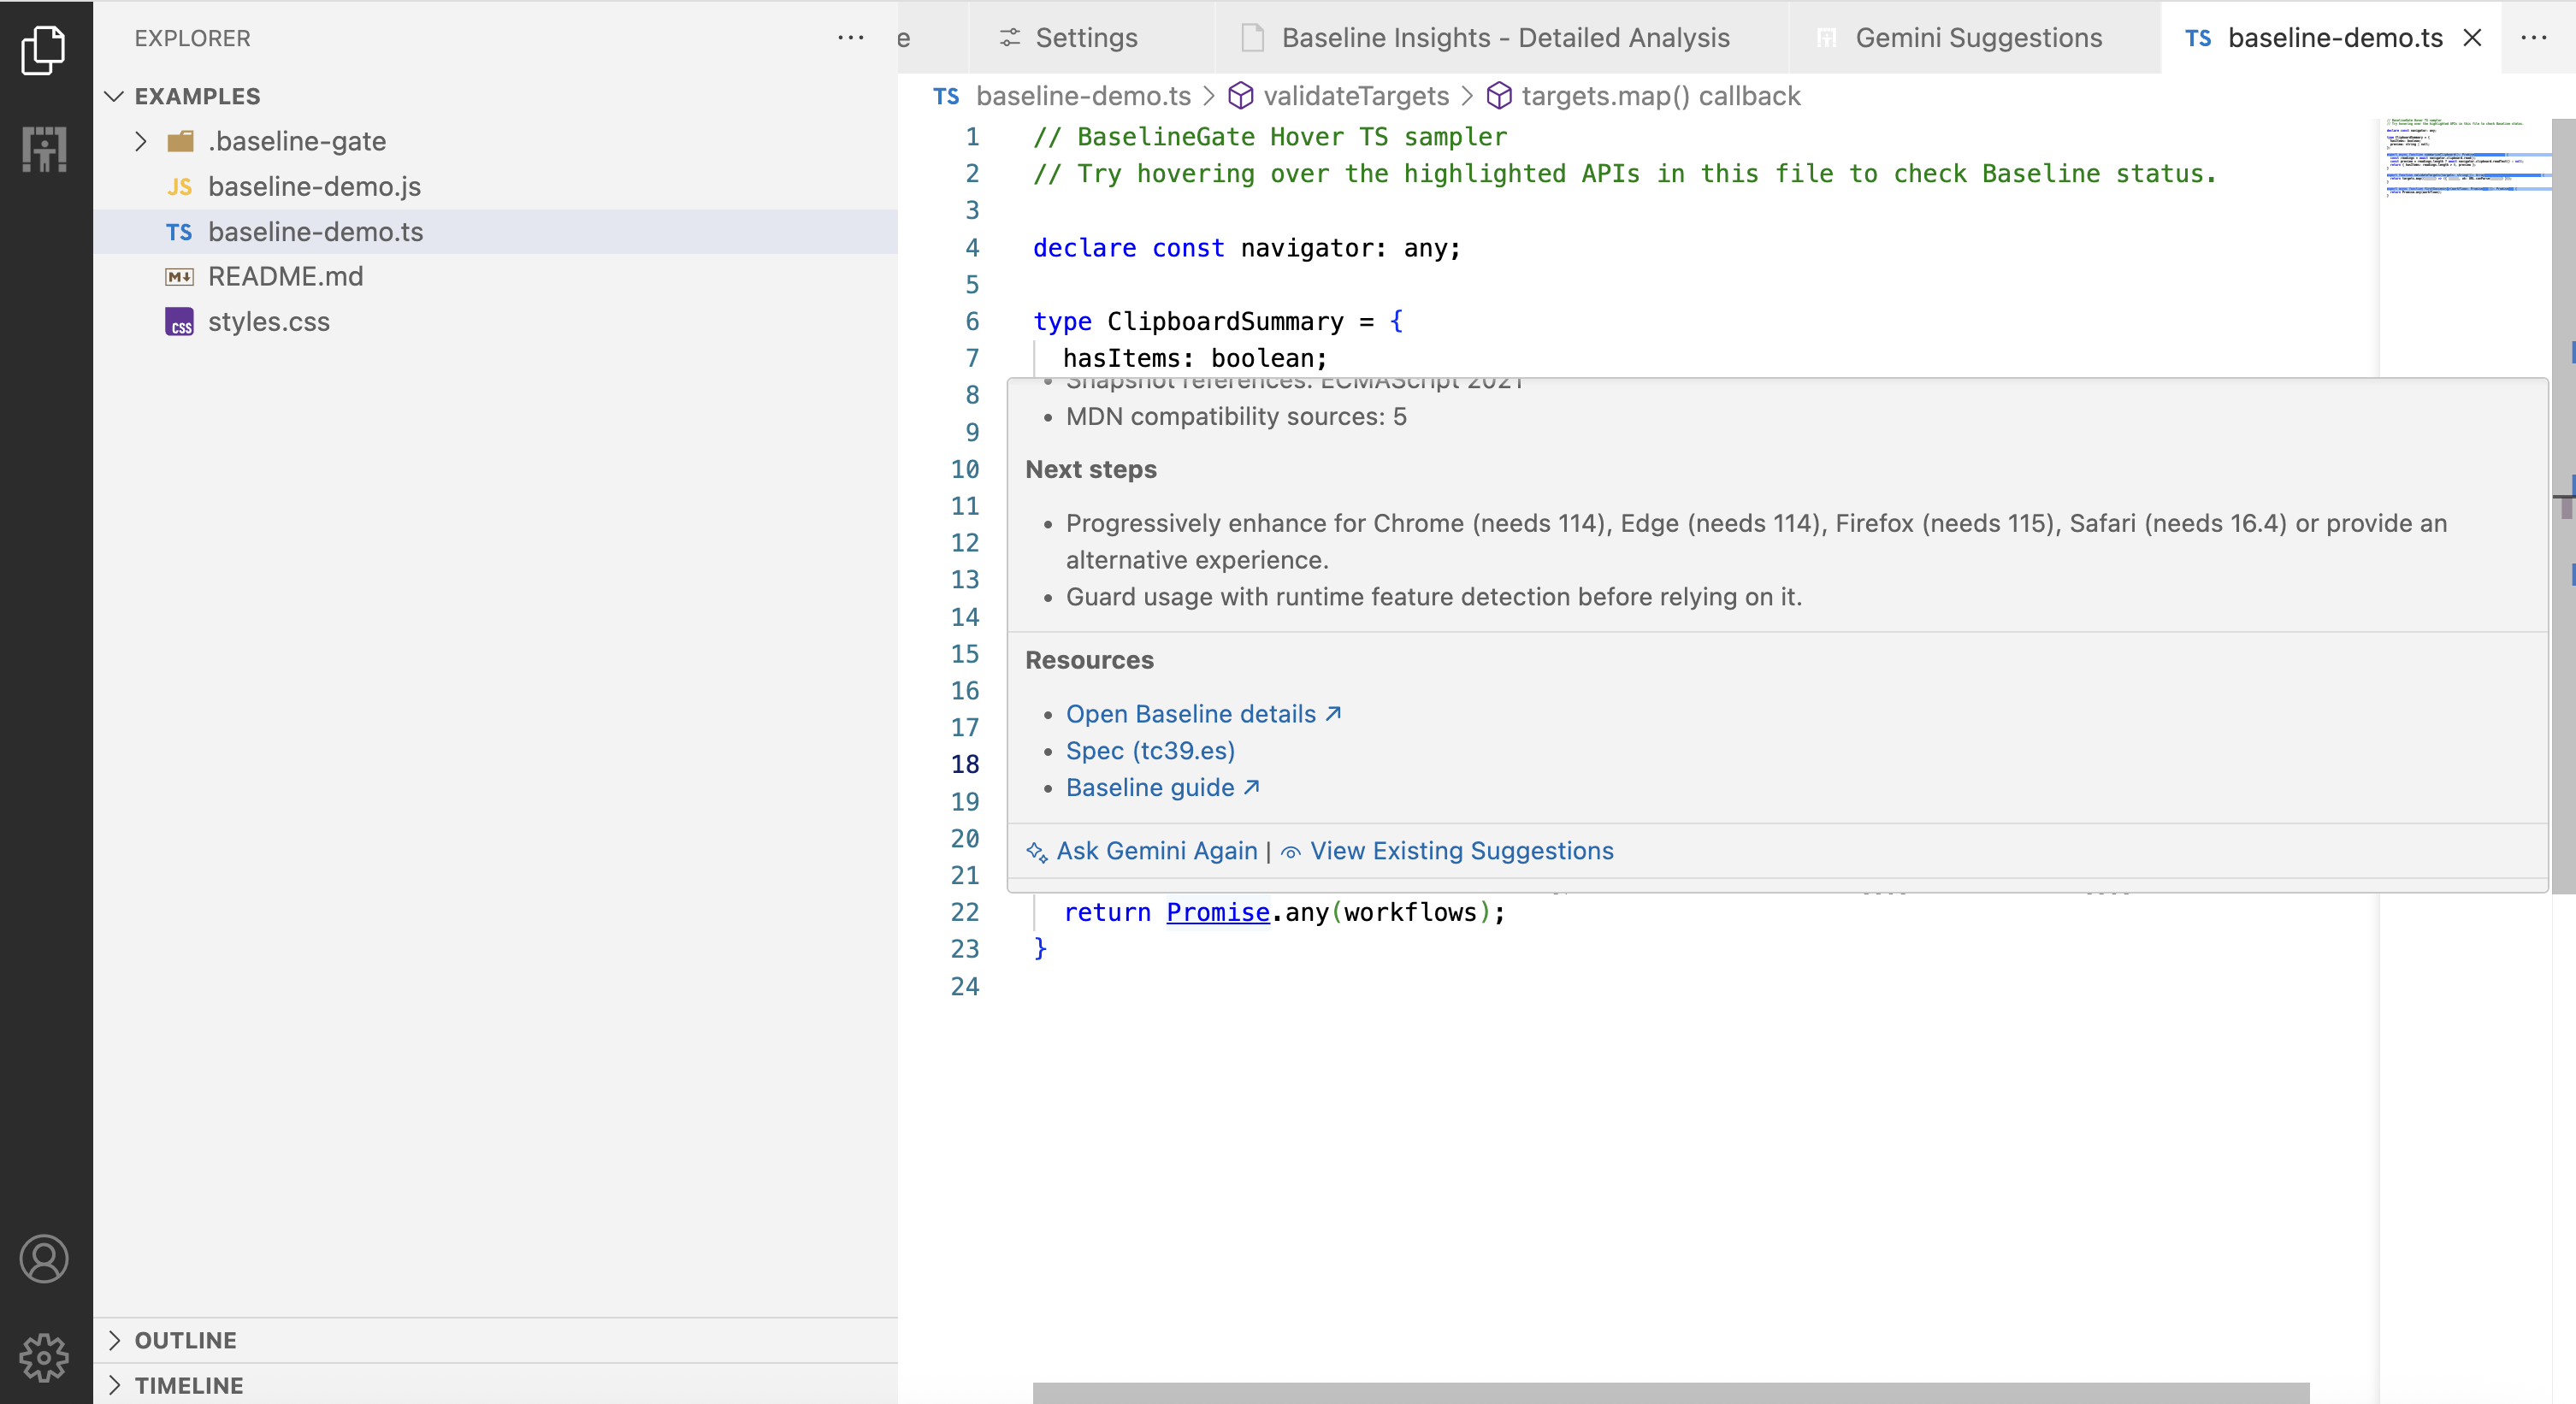Expand the .baseline-gate folder
This screenshot has width=2576, height=1404.
click(141, 141)
